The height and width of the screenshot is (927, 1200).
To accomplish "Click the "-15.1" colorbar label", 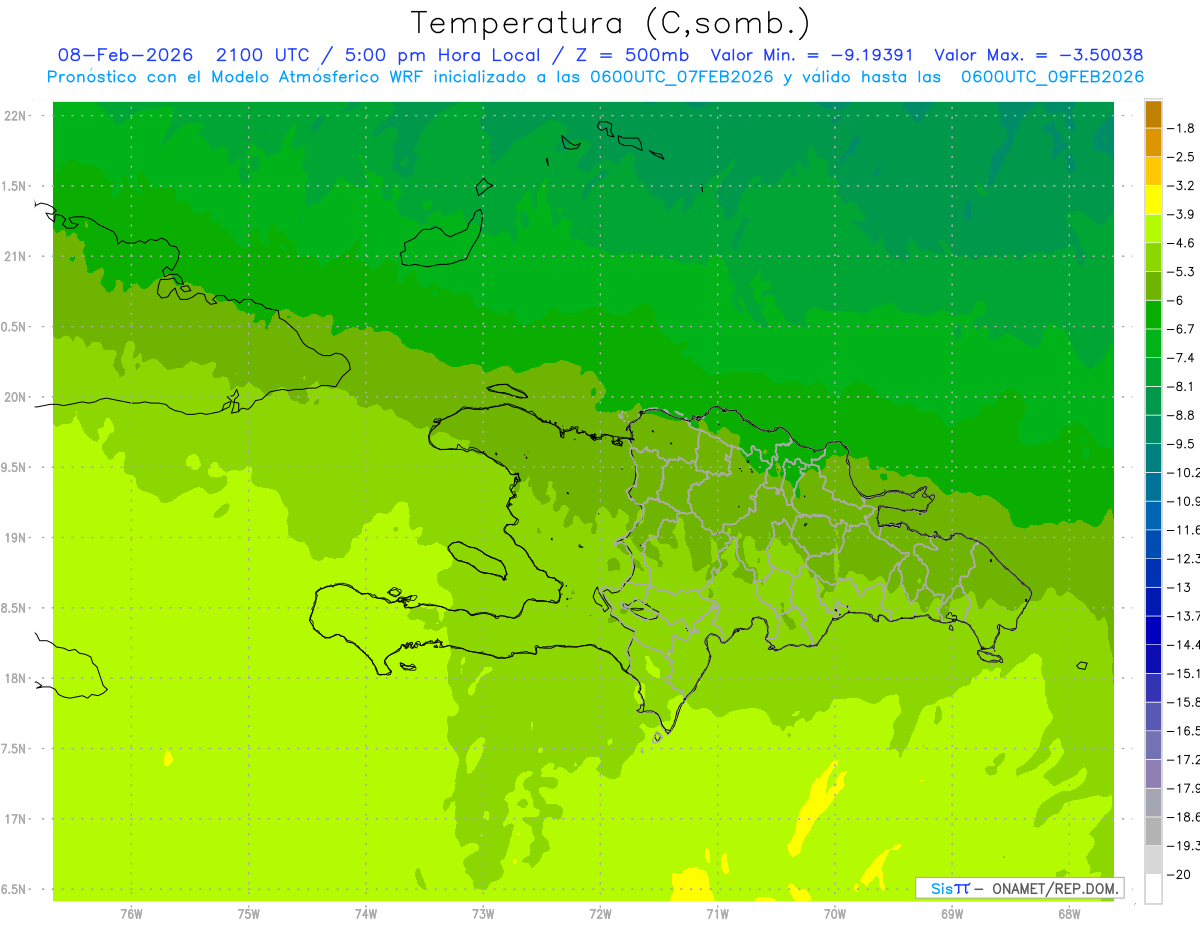I will coord(1184,673).
